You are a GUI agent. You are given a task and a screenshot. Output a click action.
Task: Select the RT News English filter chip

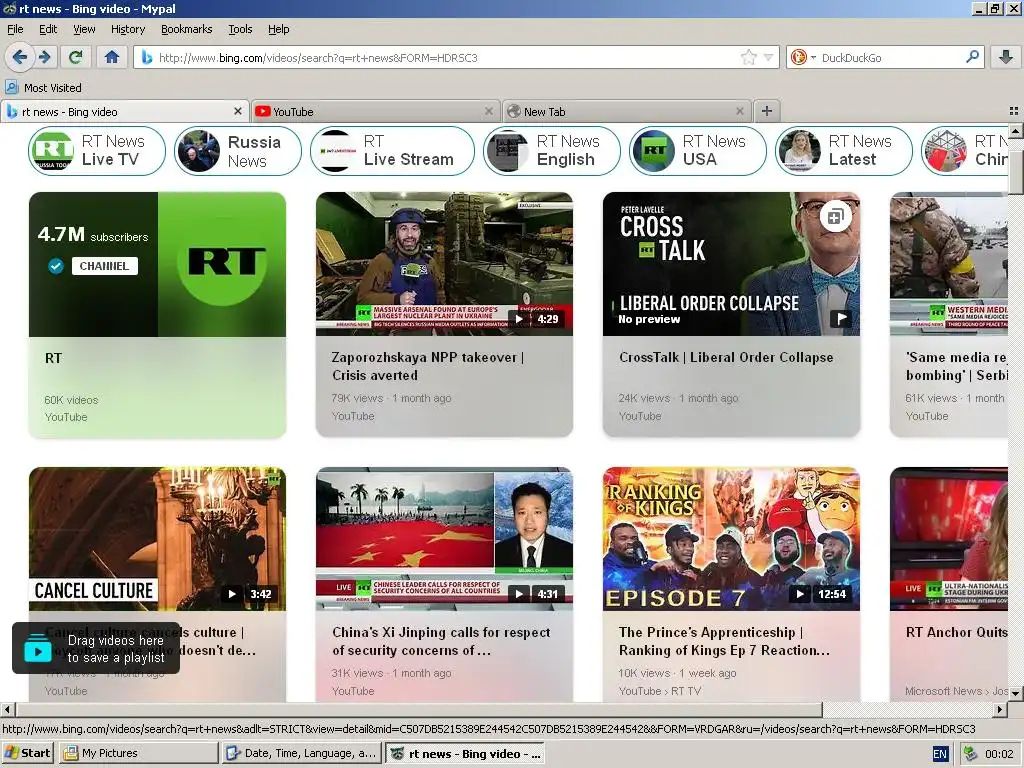(x=551, y=151)
